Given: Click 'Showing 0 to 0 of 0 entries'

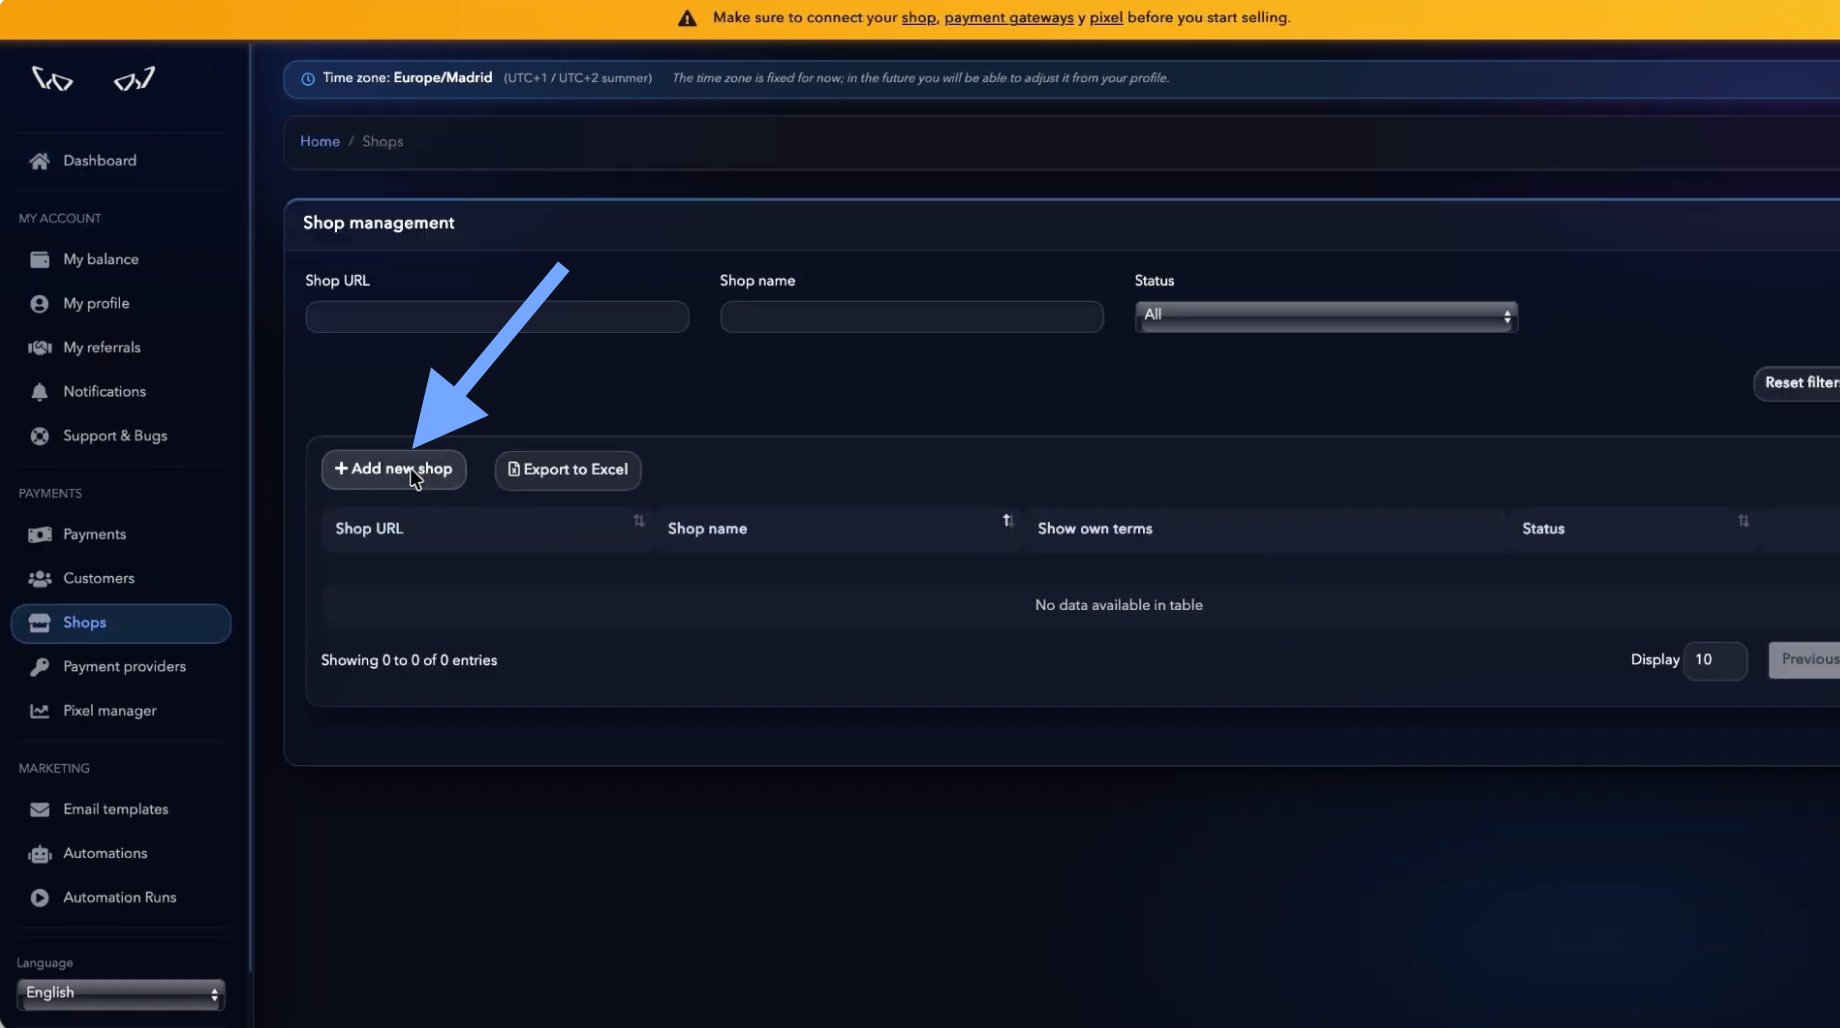Looking at the screenshot, I should 409,661.
